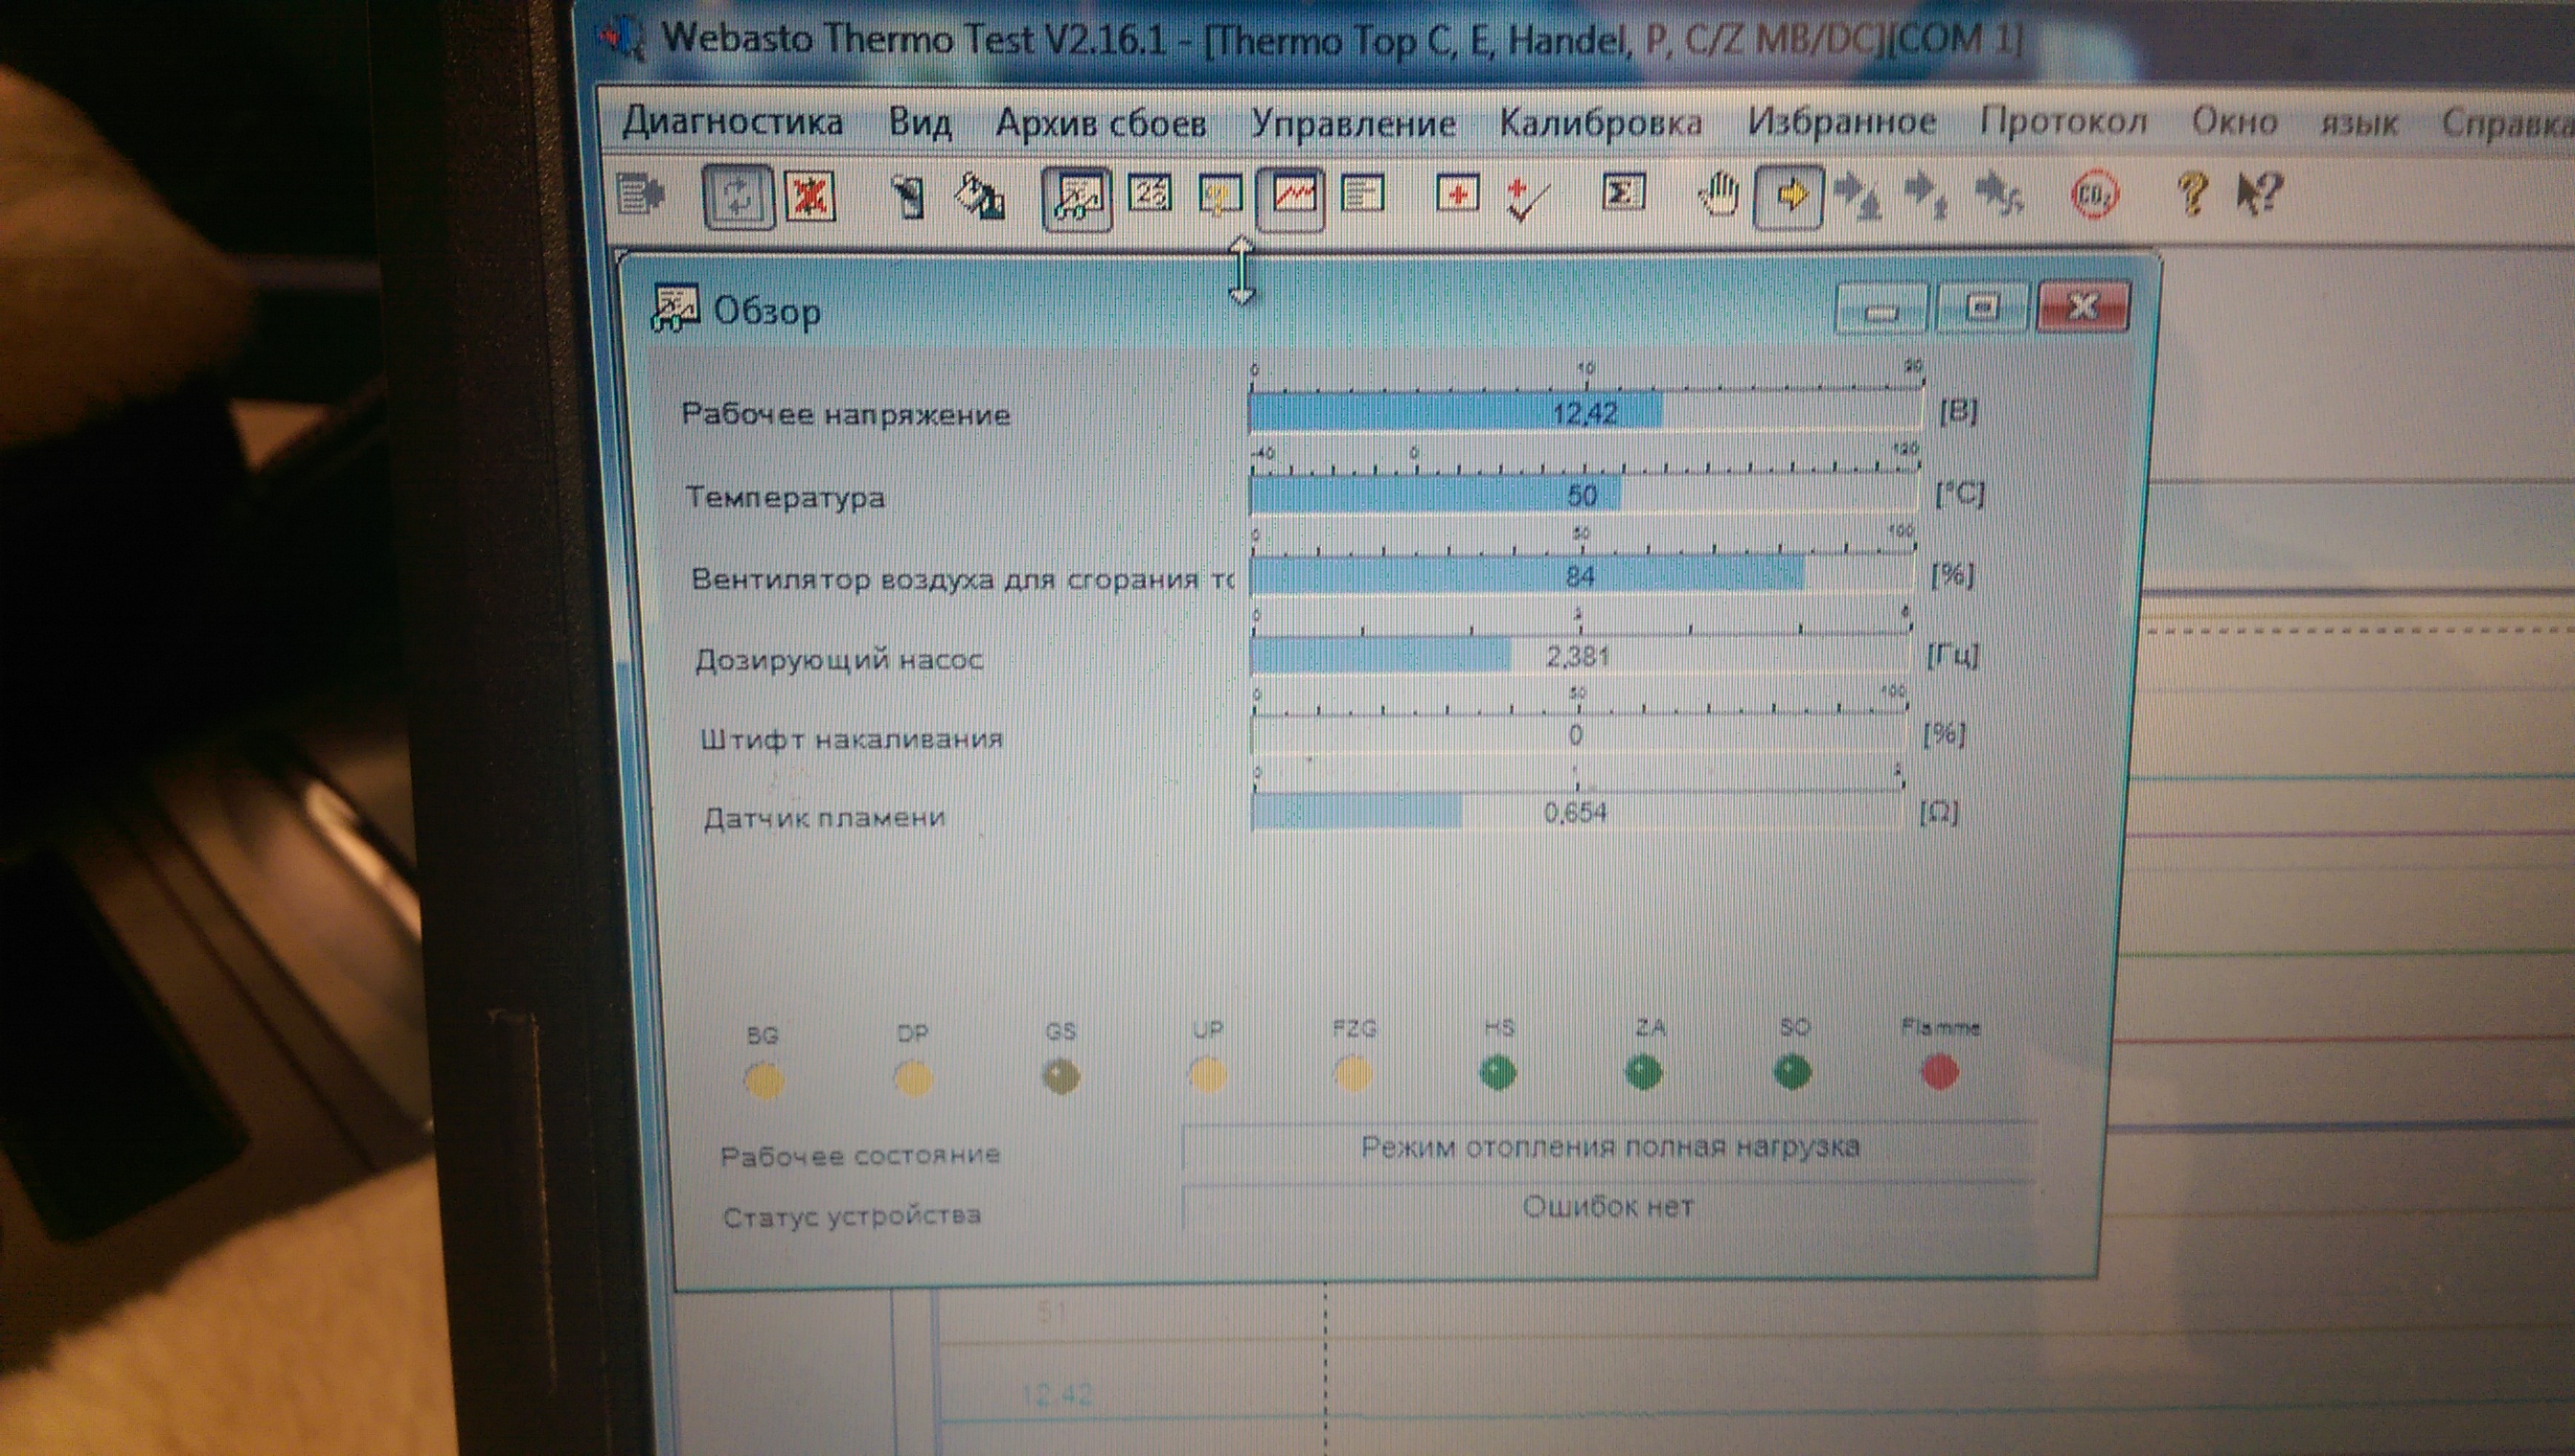Image resolution: width=2575 pixels, height=1456 pixels.
Task: Open the Протокол menu
Action: pyautogui.click(x=2063, y=122)
